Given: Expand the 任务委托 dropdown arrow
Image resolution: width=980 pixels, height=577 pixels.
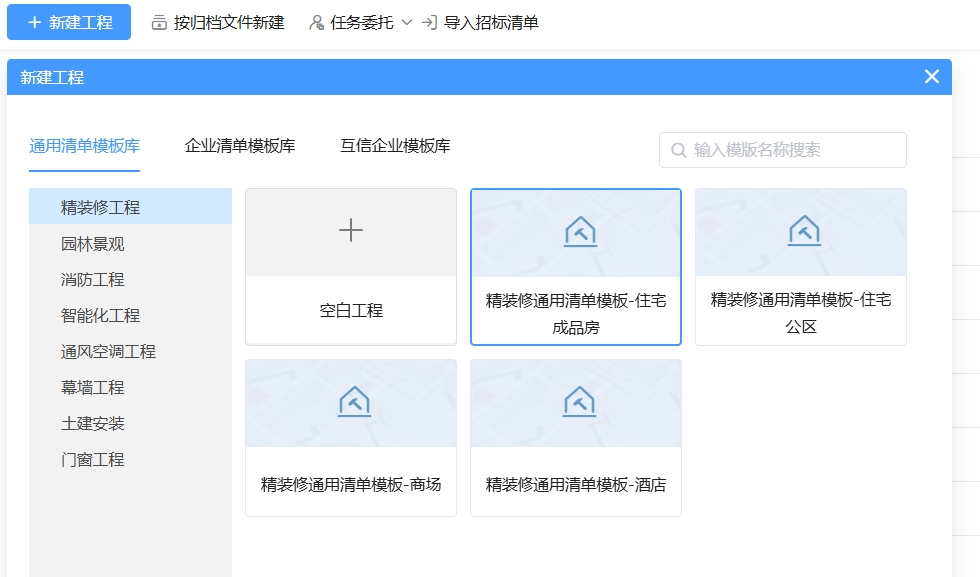Looking at the screenshot, I should 406,22.
